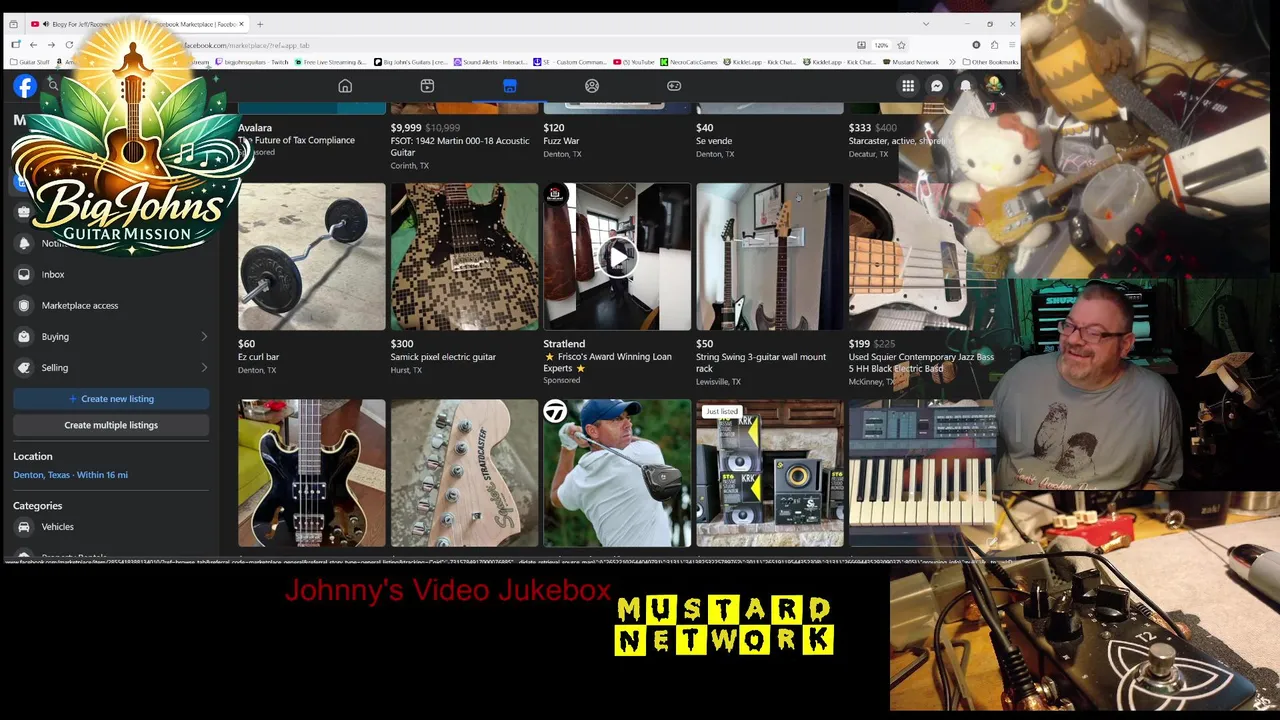Open Facebook home via the Facebook logo
Image resolution: width=1280 pixels, height=720 pixels.
click(25, 86)
